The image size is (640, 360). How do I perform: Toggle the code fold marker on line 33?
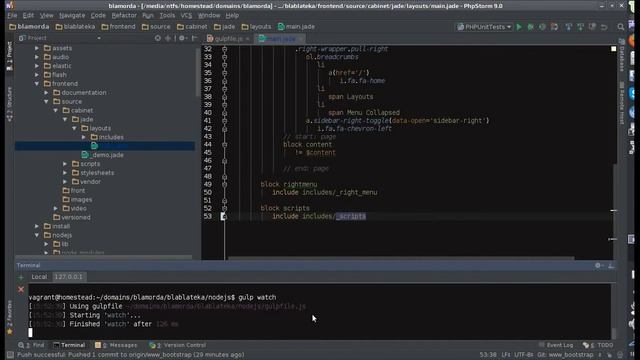click(224, 57)
